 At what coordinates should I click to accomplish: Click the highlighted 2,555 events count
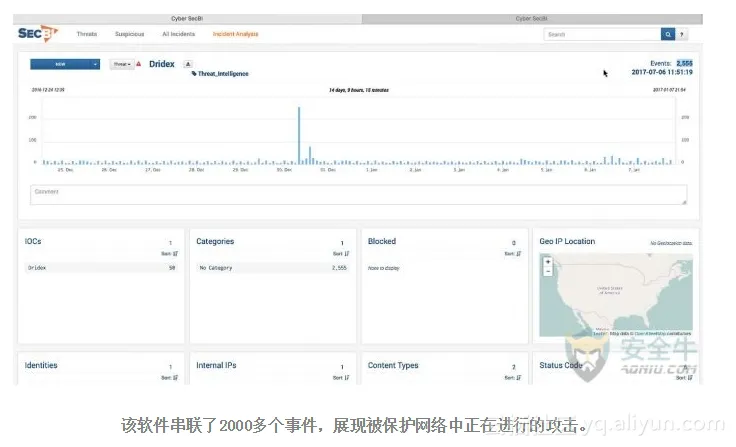(684, 63)
